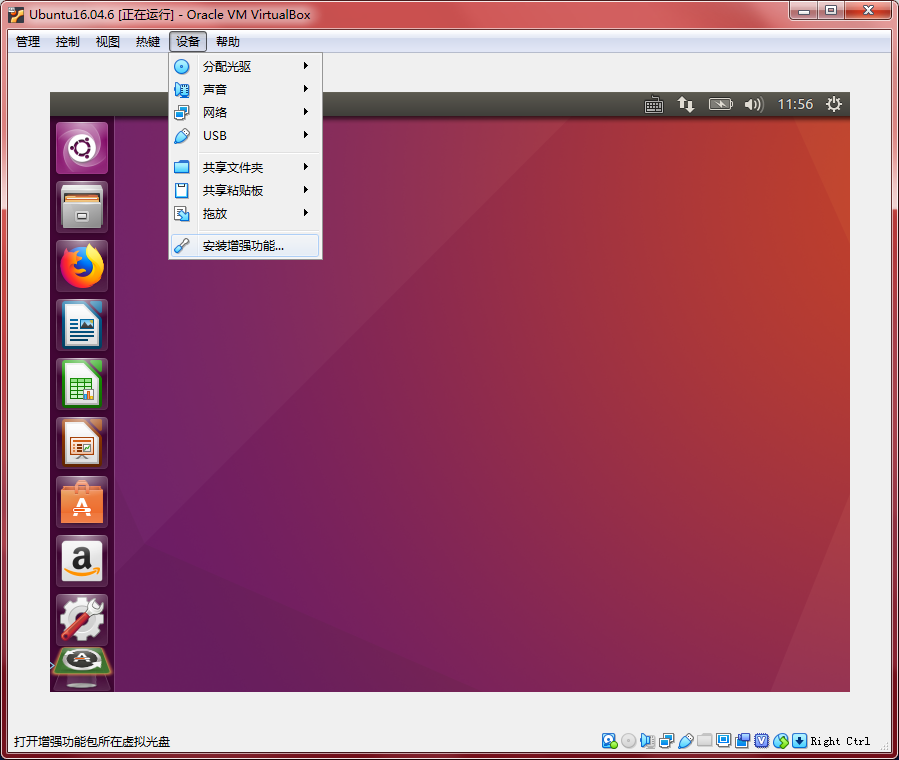Click the drag-and-drop icon beside 拖放

point(182,214)
